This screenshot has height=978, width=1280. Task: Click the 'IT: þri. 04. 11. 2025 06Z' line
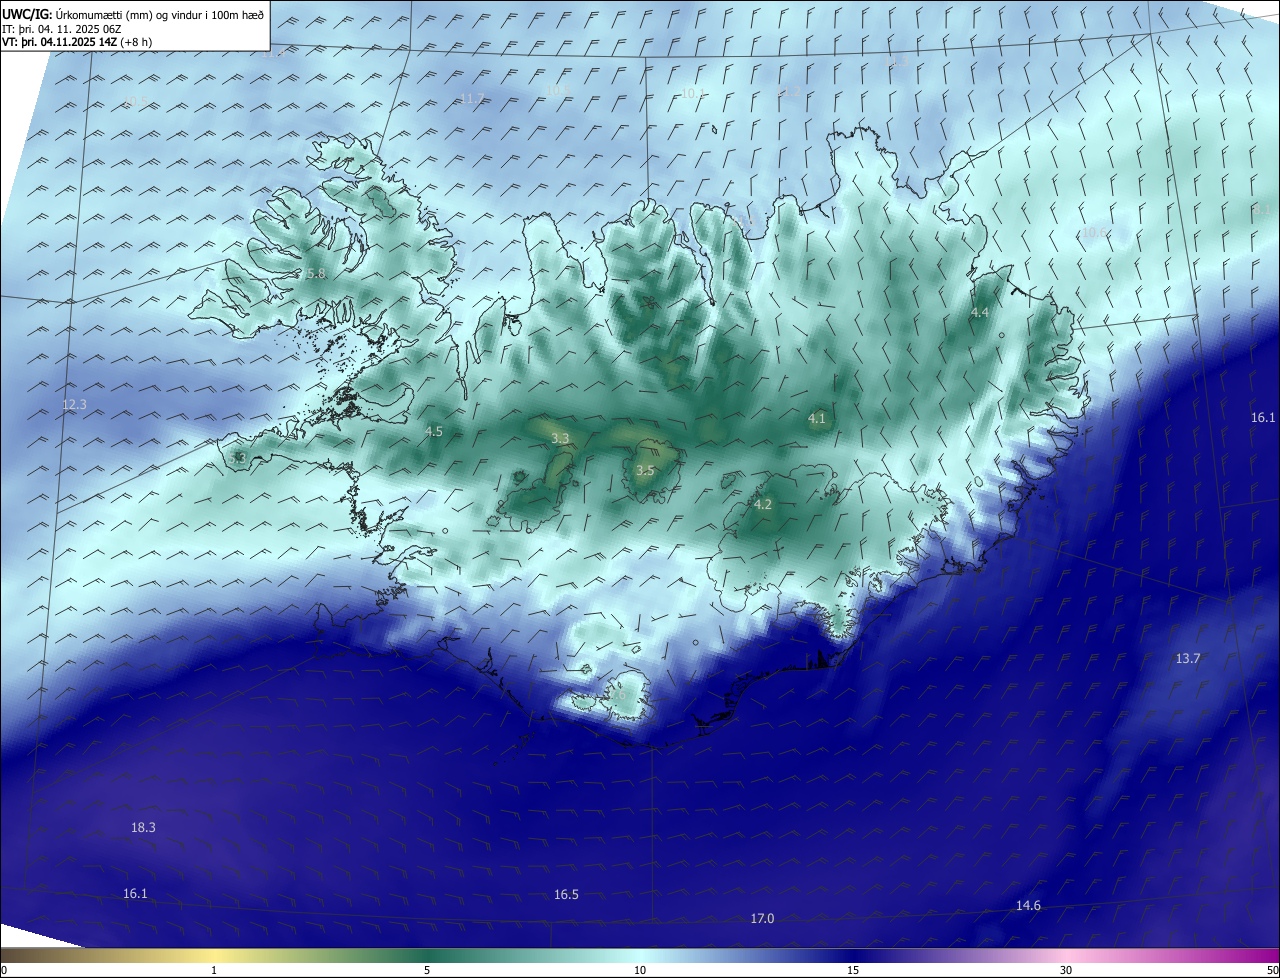(61, 29)
